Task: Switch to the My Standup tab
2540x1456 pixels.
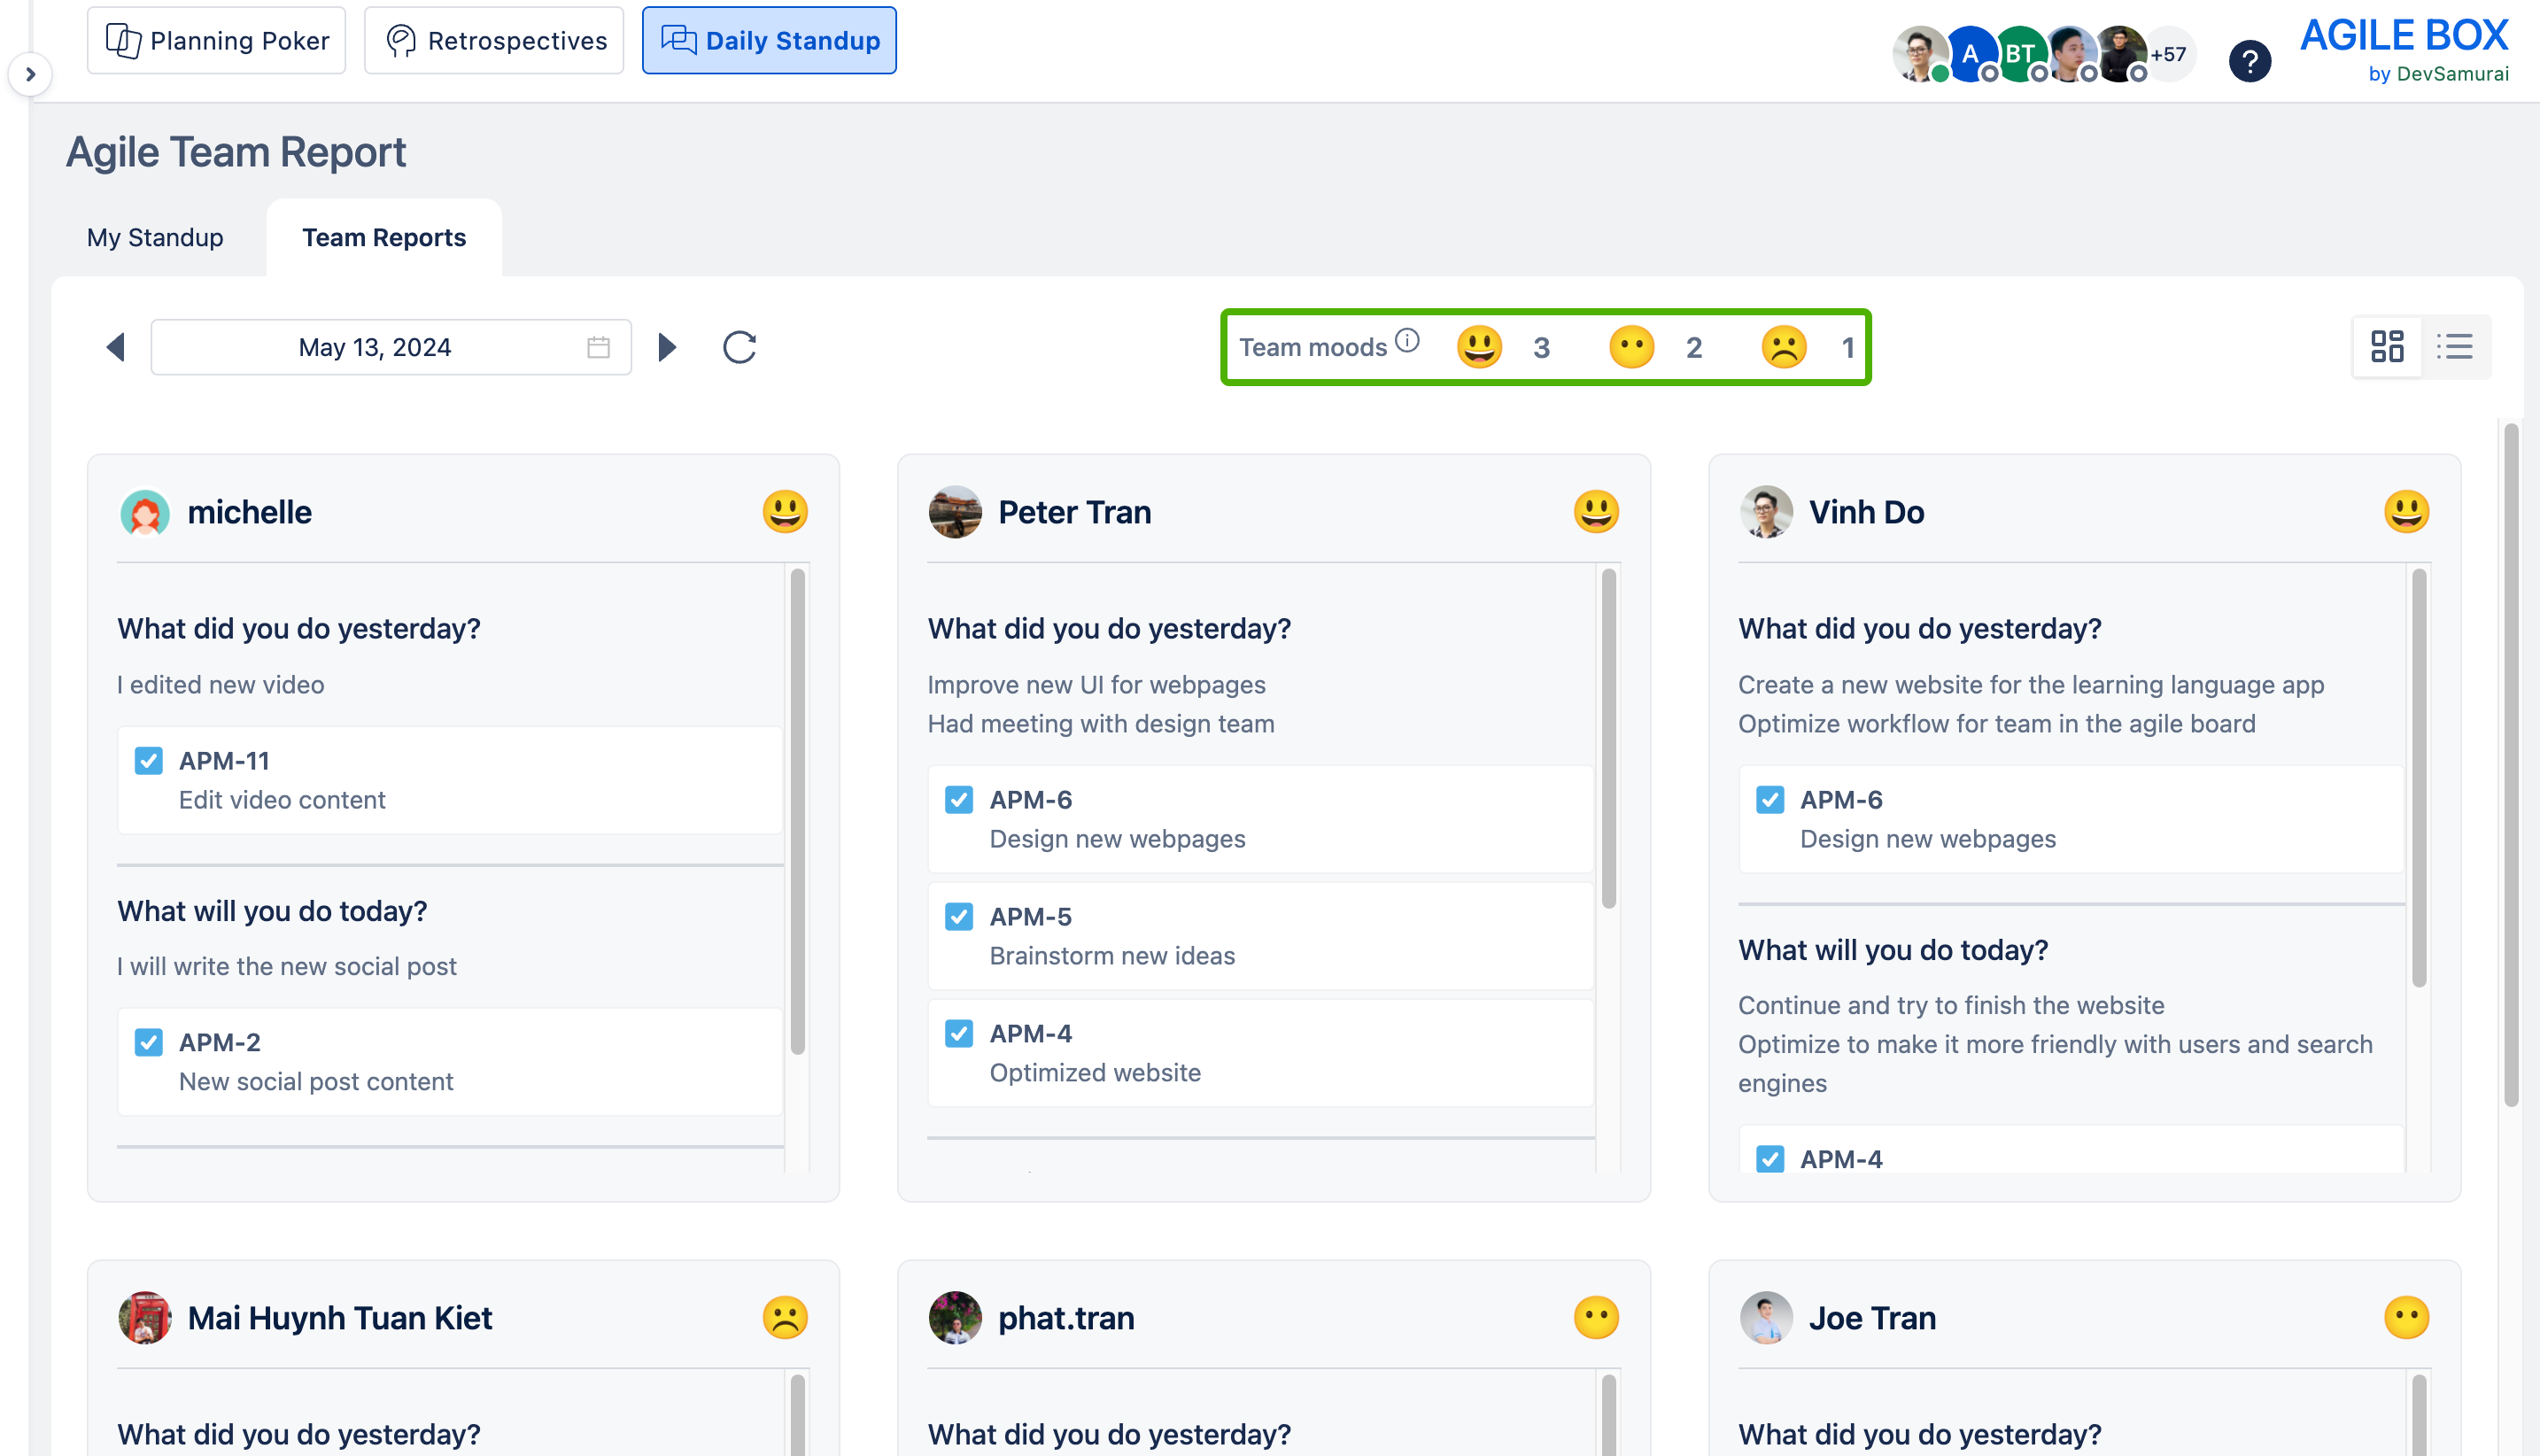Action: click(x=155, y=237)
